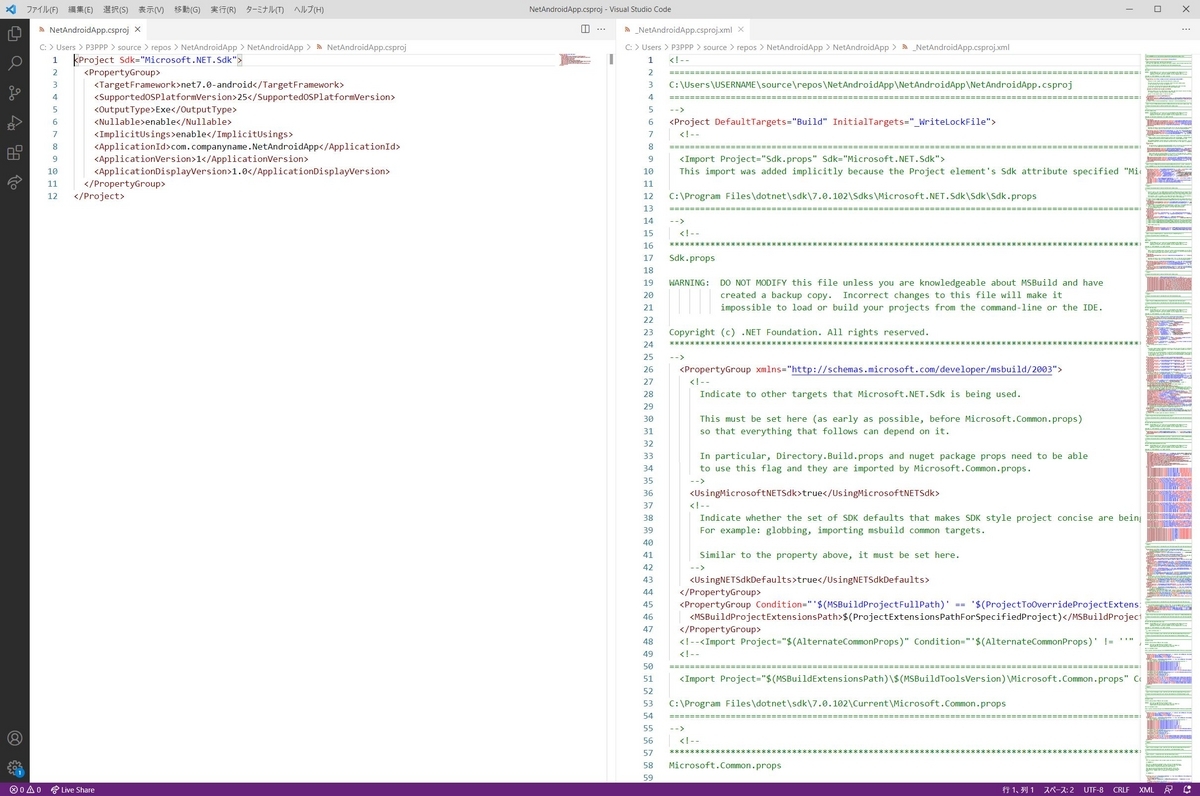Click the Project DefaultTargets line in right editor
Viewport: 1200px width, 796px height.
click(832, 121)
